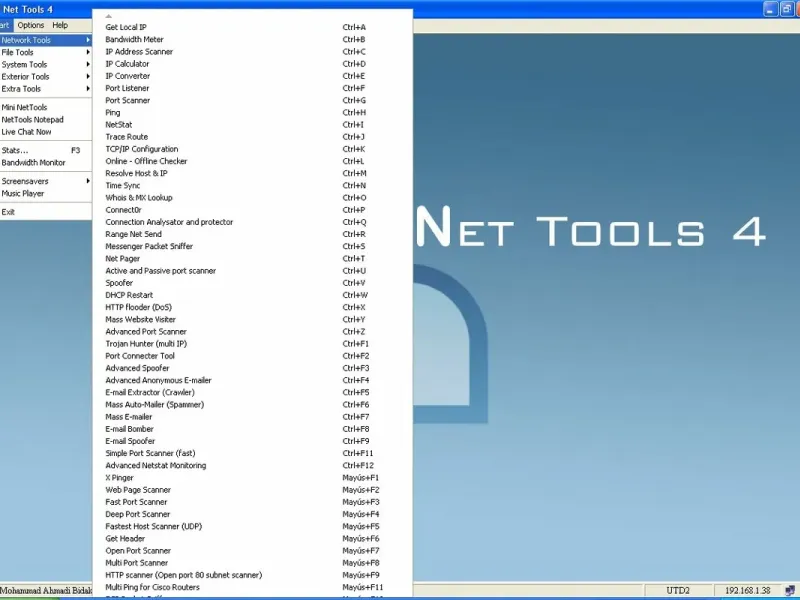800x600 pixels.
Task: Select Multi Port Scanner
Action: pos(252,563)
